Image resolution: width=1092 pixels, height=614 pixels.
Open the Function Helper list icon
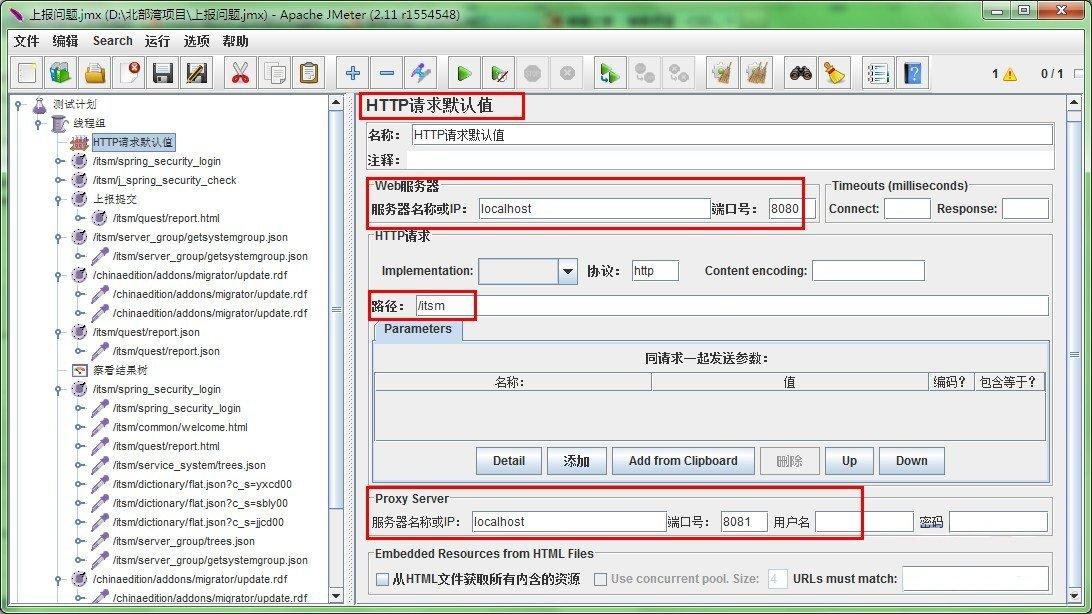point(878,72)
